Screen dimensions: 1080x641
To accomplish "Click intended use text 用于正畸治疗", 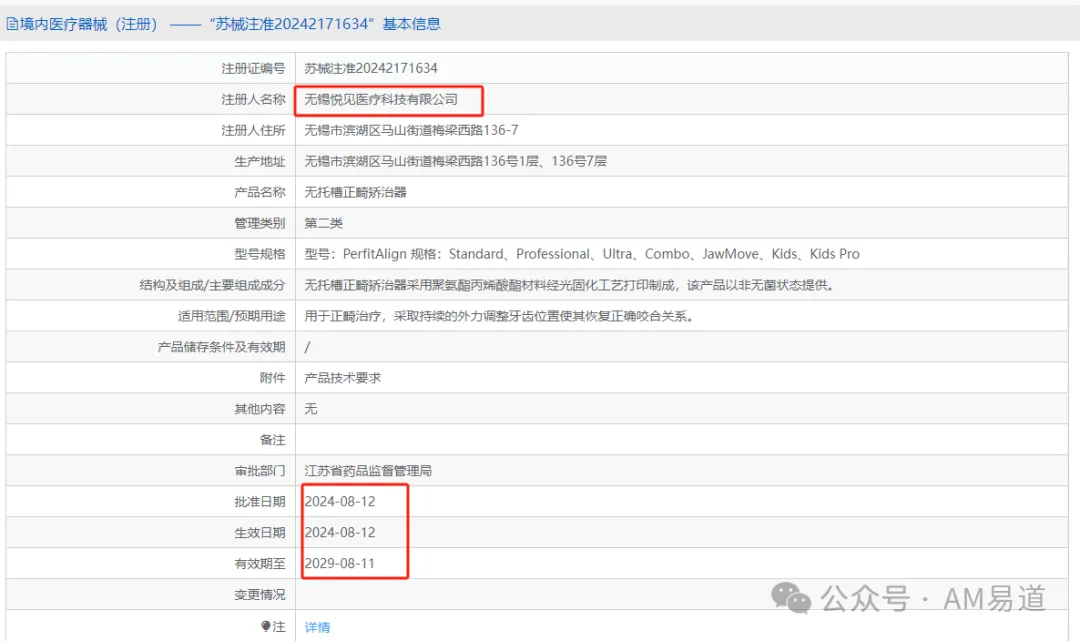I will pos(342,316).
